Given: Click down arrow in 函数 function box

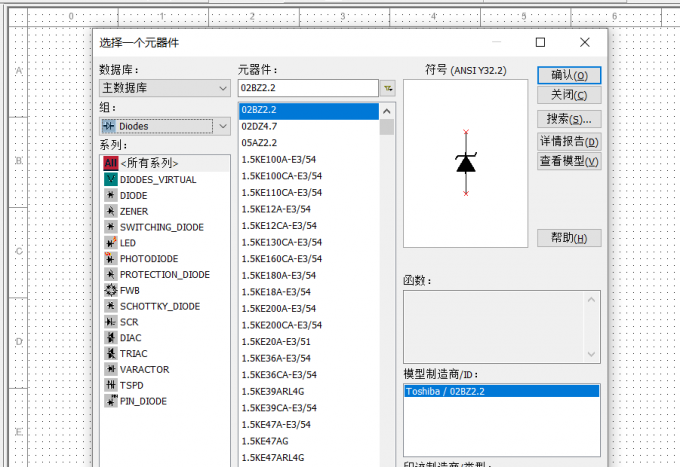Looking at the screenshot, I should pyautogui.click(x=591, y=354).
